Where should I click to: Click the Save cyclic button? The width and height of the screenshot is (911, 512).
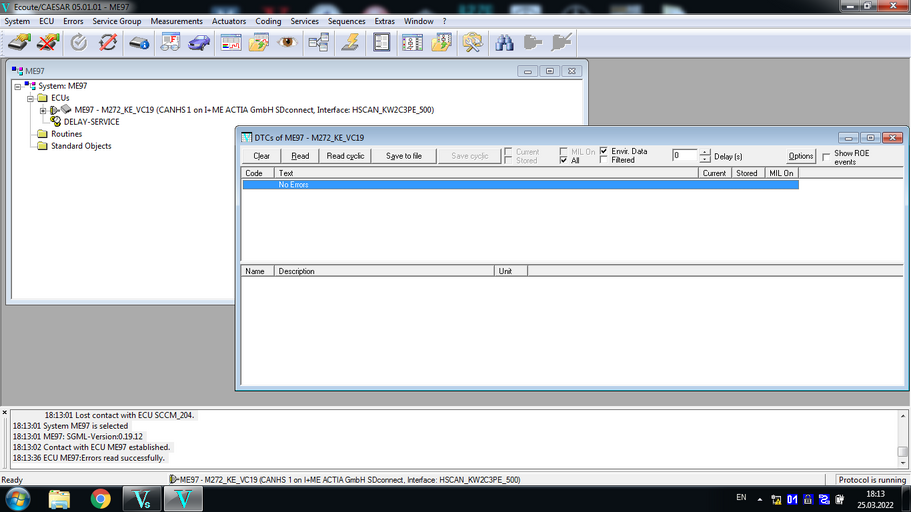tap(469, 156)
